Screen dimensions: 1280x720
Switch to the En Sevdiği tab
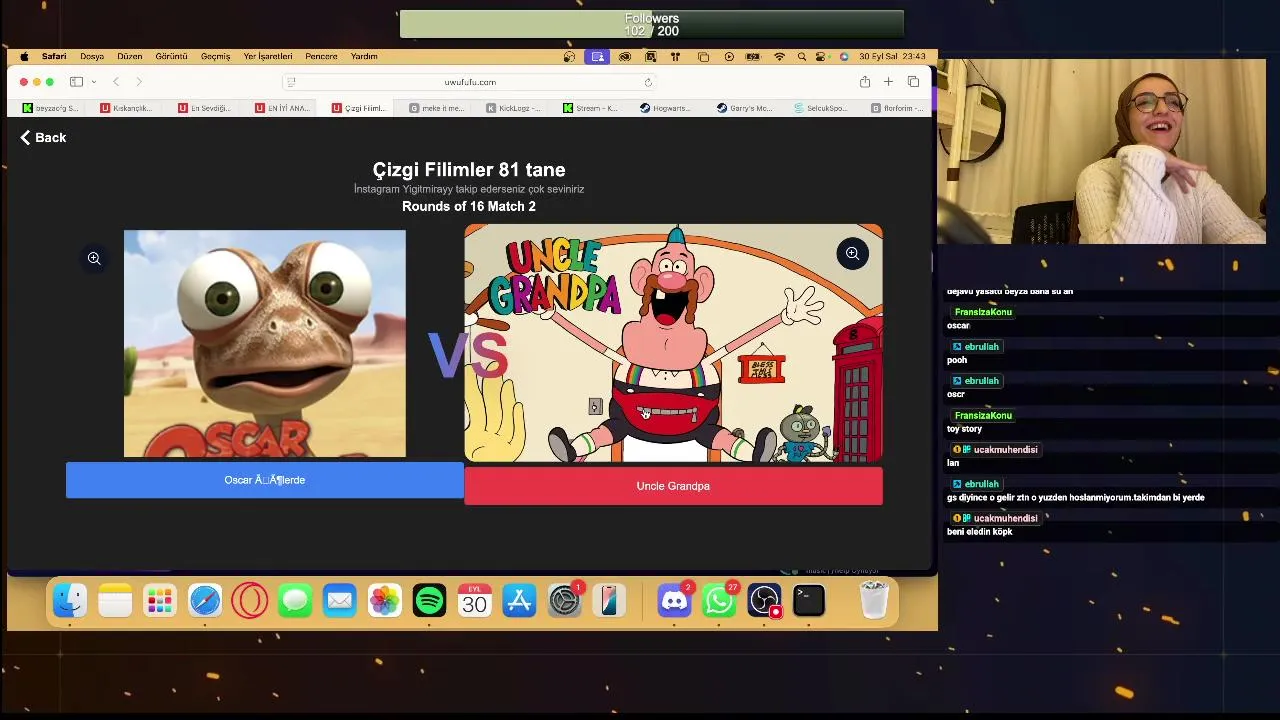pyautogui.click(x=204, y=108)
